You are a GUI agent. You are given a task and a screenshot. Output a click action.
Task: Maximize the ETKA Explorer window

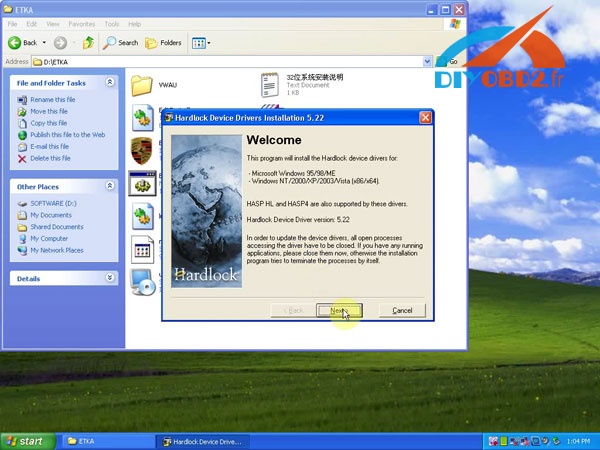(x=445, y=10)
